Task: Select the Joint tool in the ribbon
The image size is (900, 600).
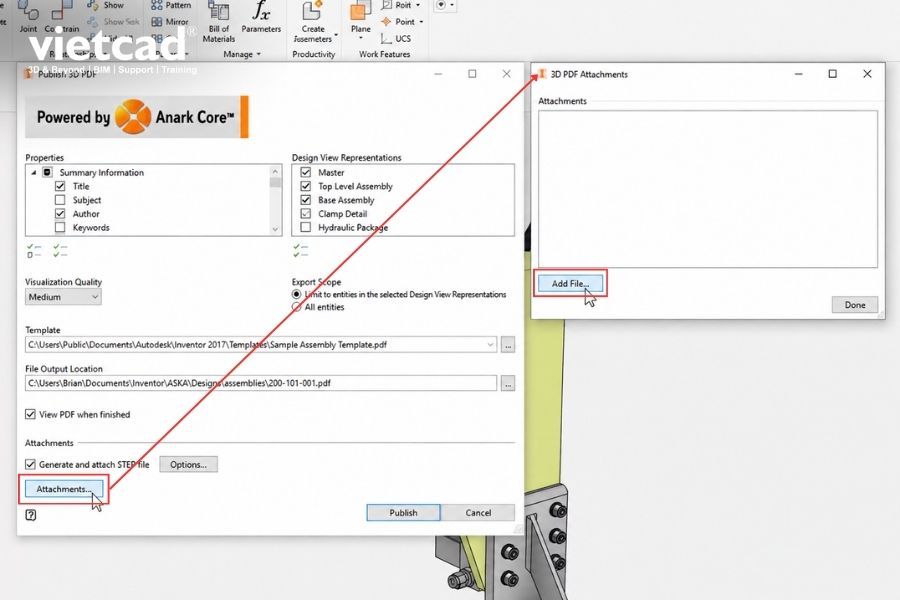Action: (28, 17)
